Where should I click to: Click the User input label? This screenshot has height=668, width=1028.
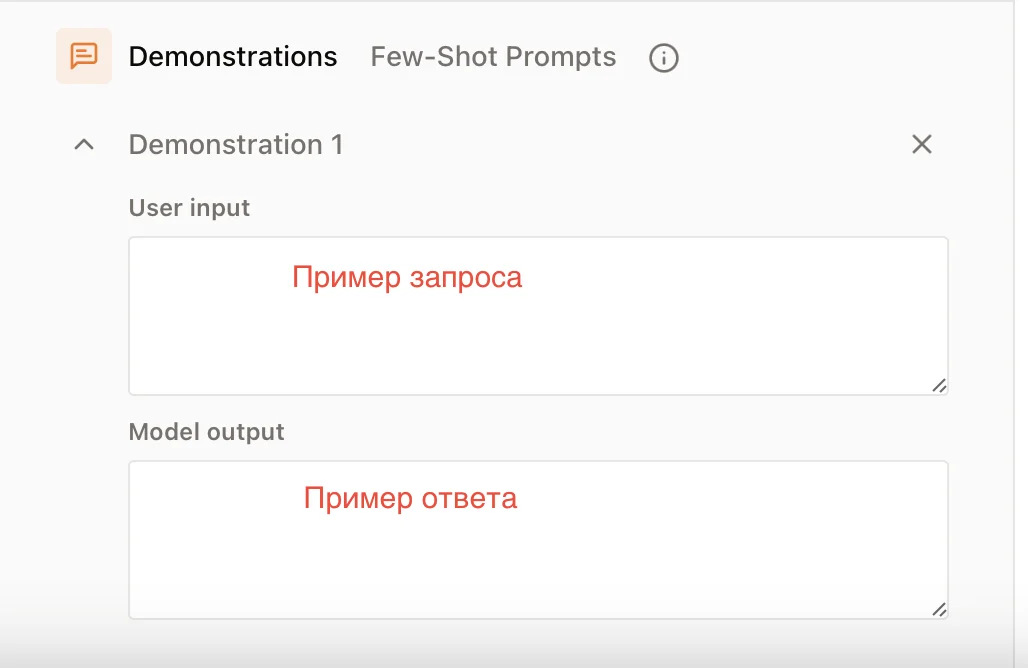tap(189, 207)
